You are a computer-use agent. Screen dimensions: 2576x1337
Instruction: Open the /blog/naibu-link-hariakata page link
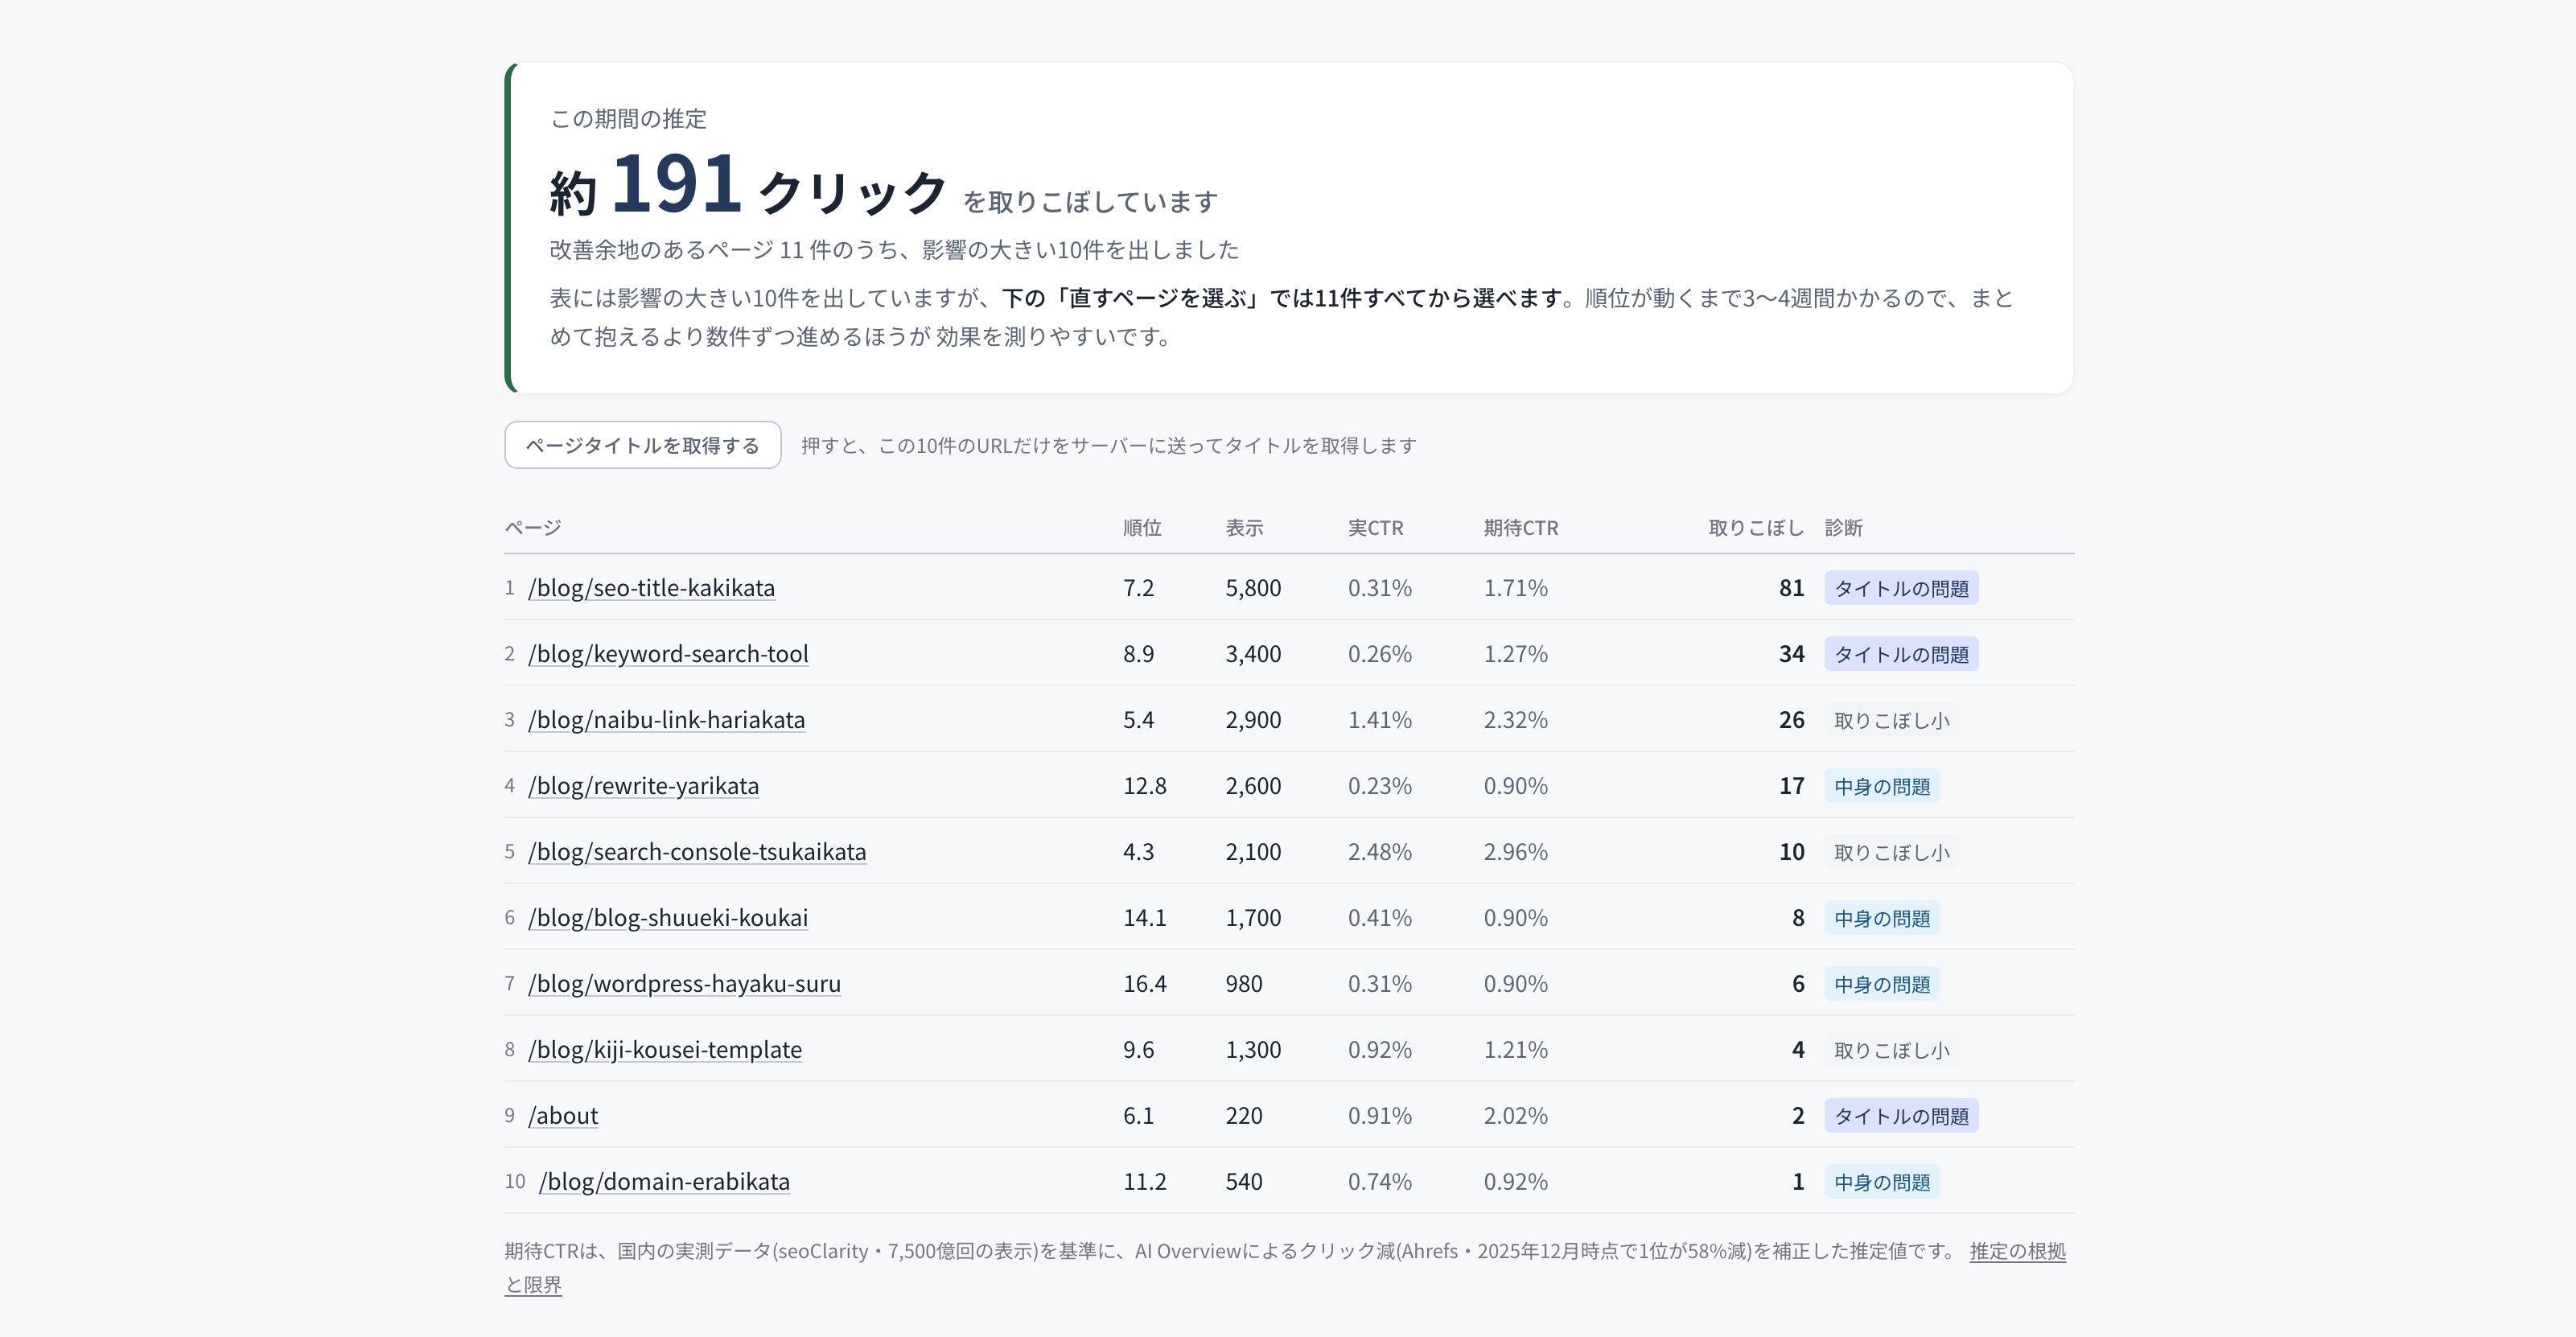[x=666, y=720]
